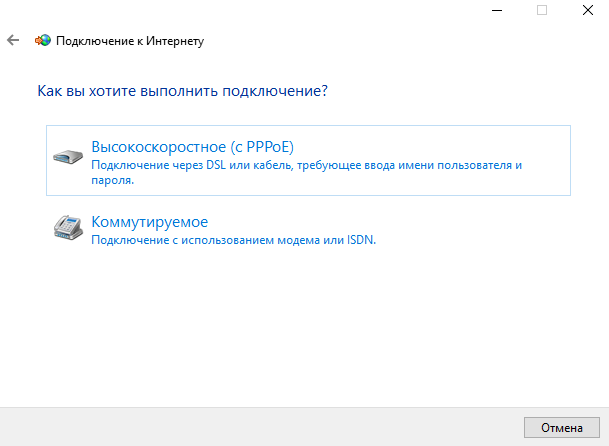The image size is (609, 446).
Task: Choose Коммутируемое dial-up connection
Action: [308, 230]
